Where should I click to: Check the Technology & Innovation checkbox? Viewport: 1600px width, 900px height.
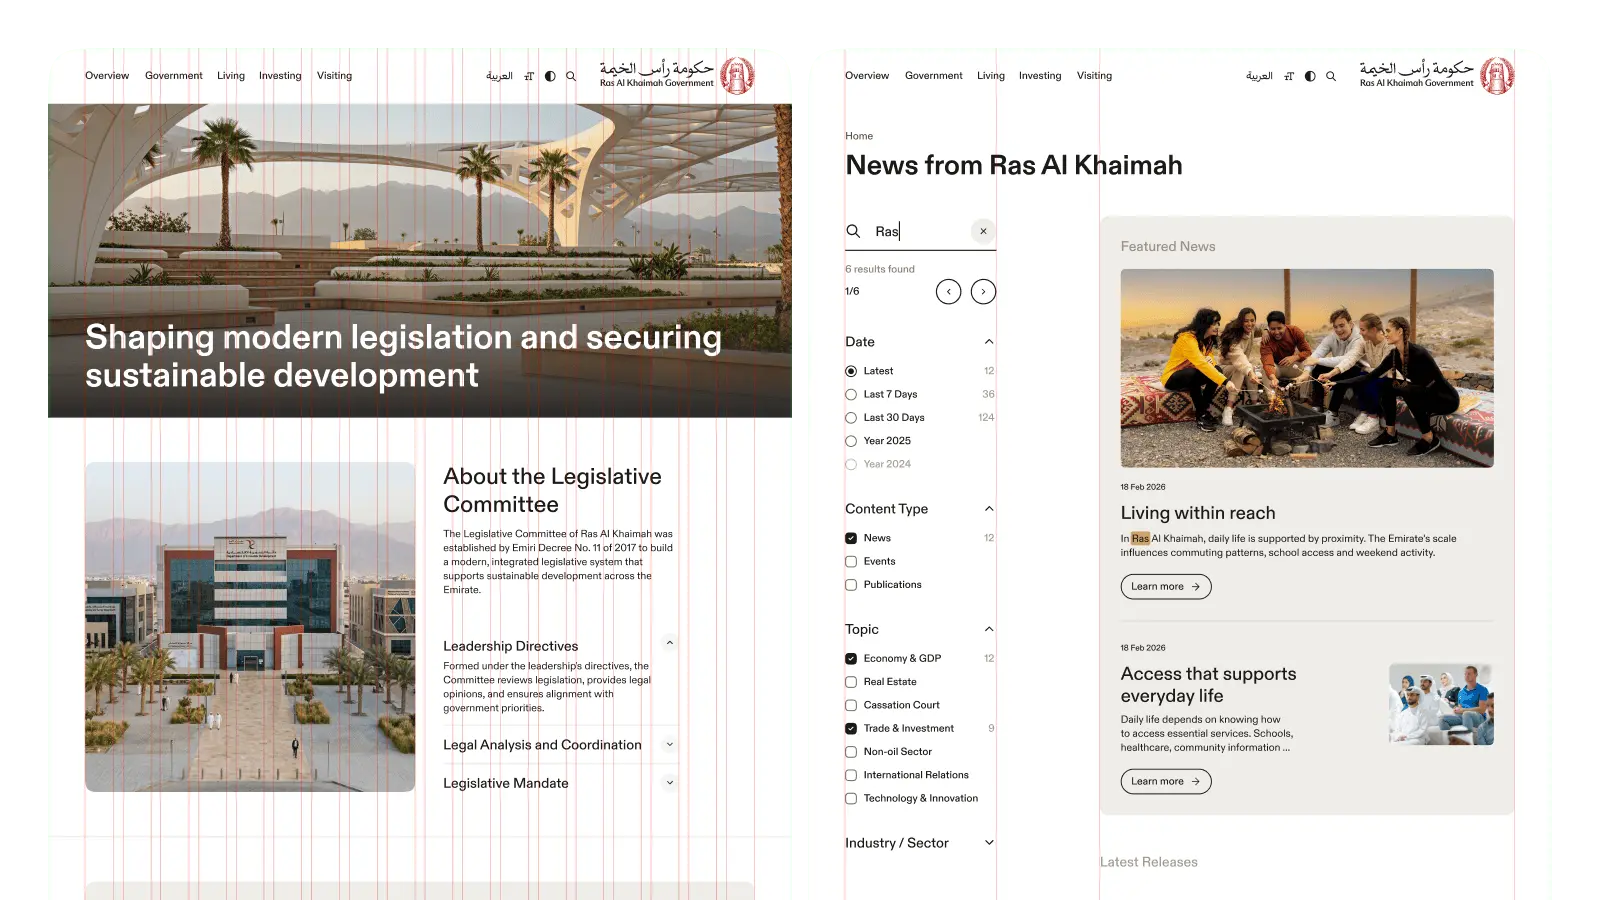851,798
